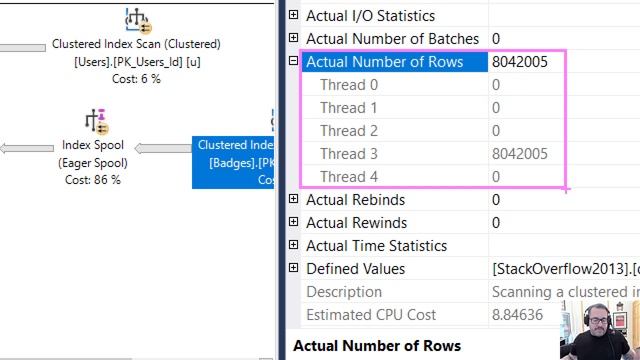Click the Eager Spool label
Image resolution: width=640 pixels, height=360 pixels.
[x=93, y=163]
